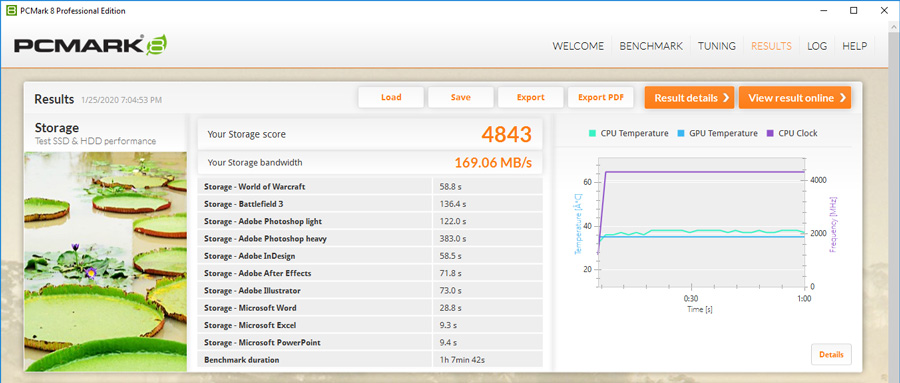Viewport: 900px width, 383px height.
Task: Click 'Test SSD & HDD performance' subtitle
Action: click(95, 141)
